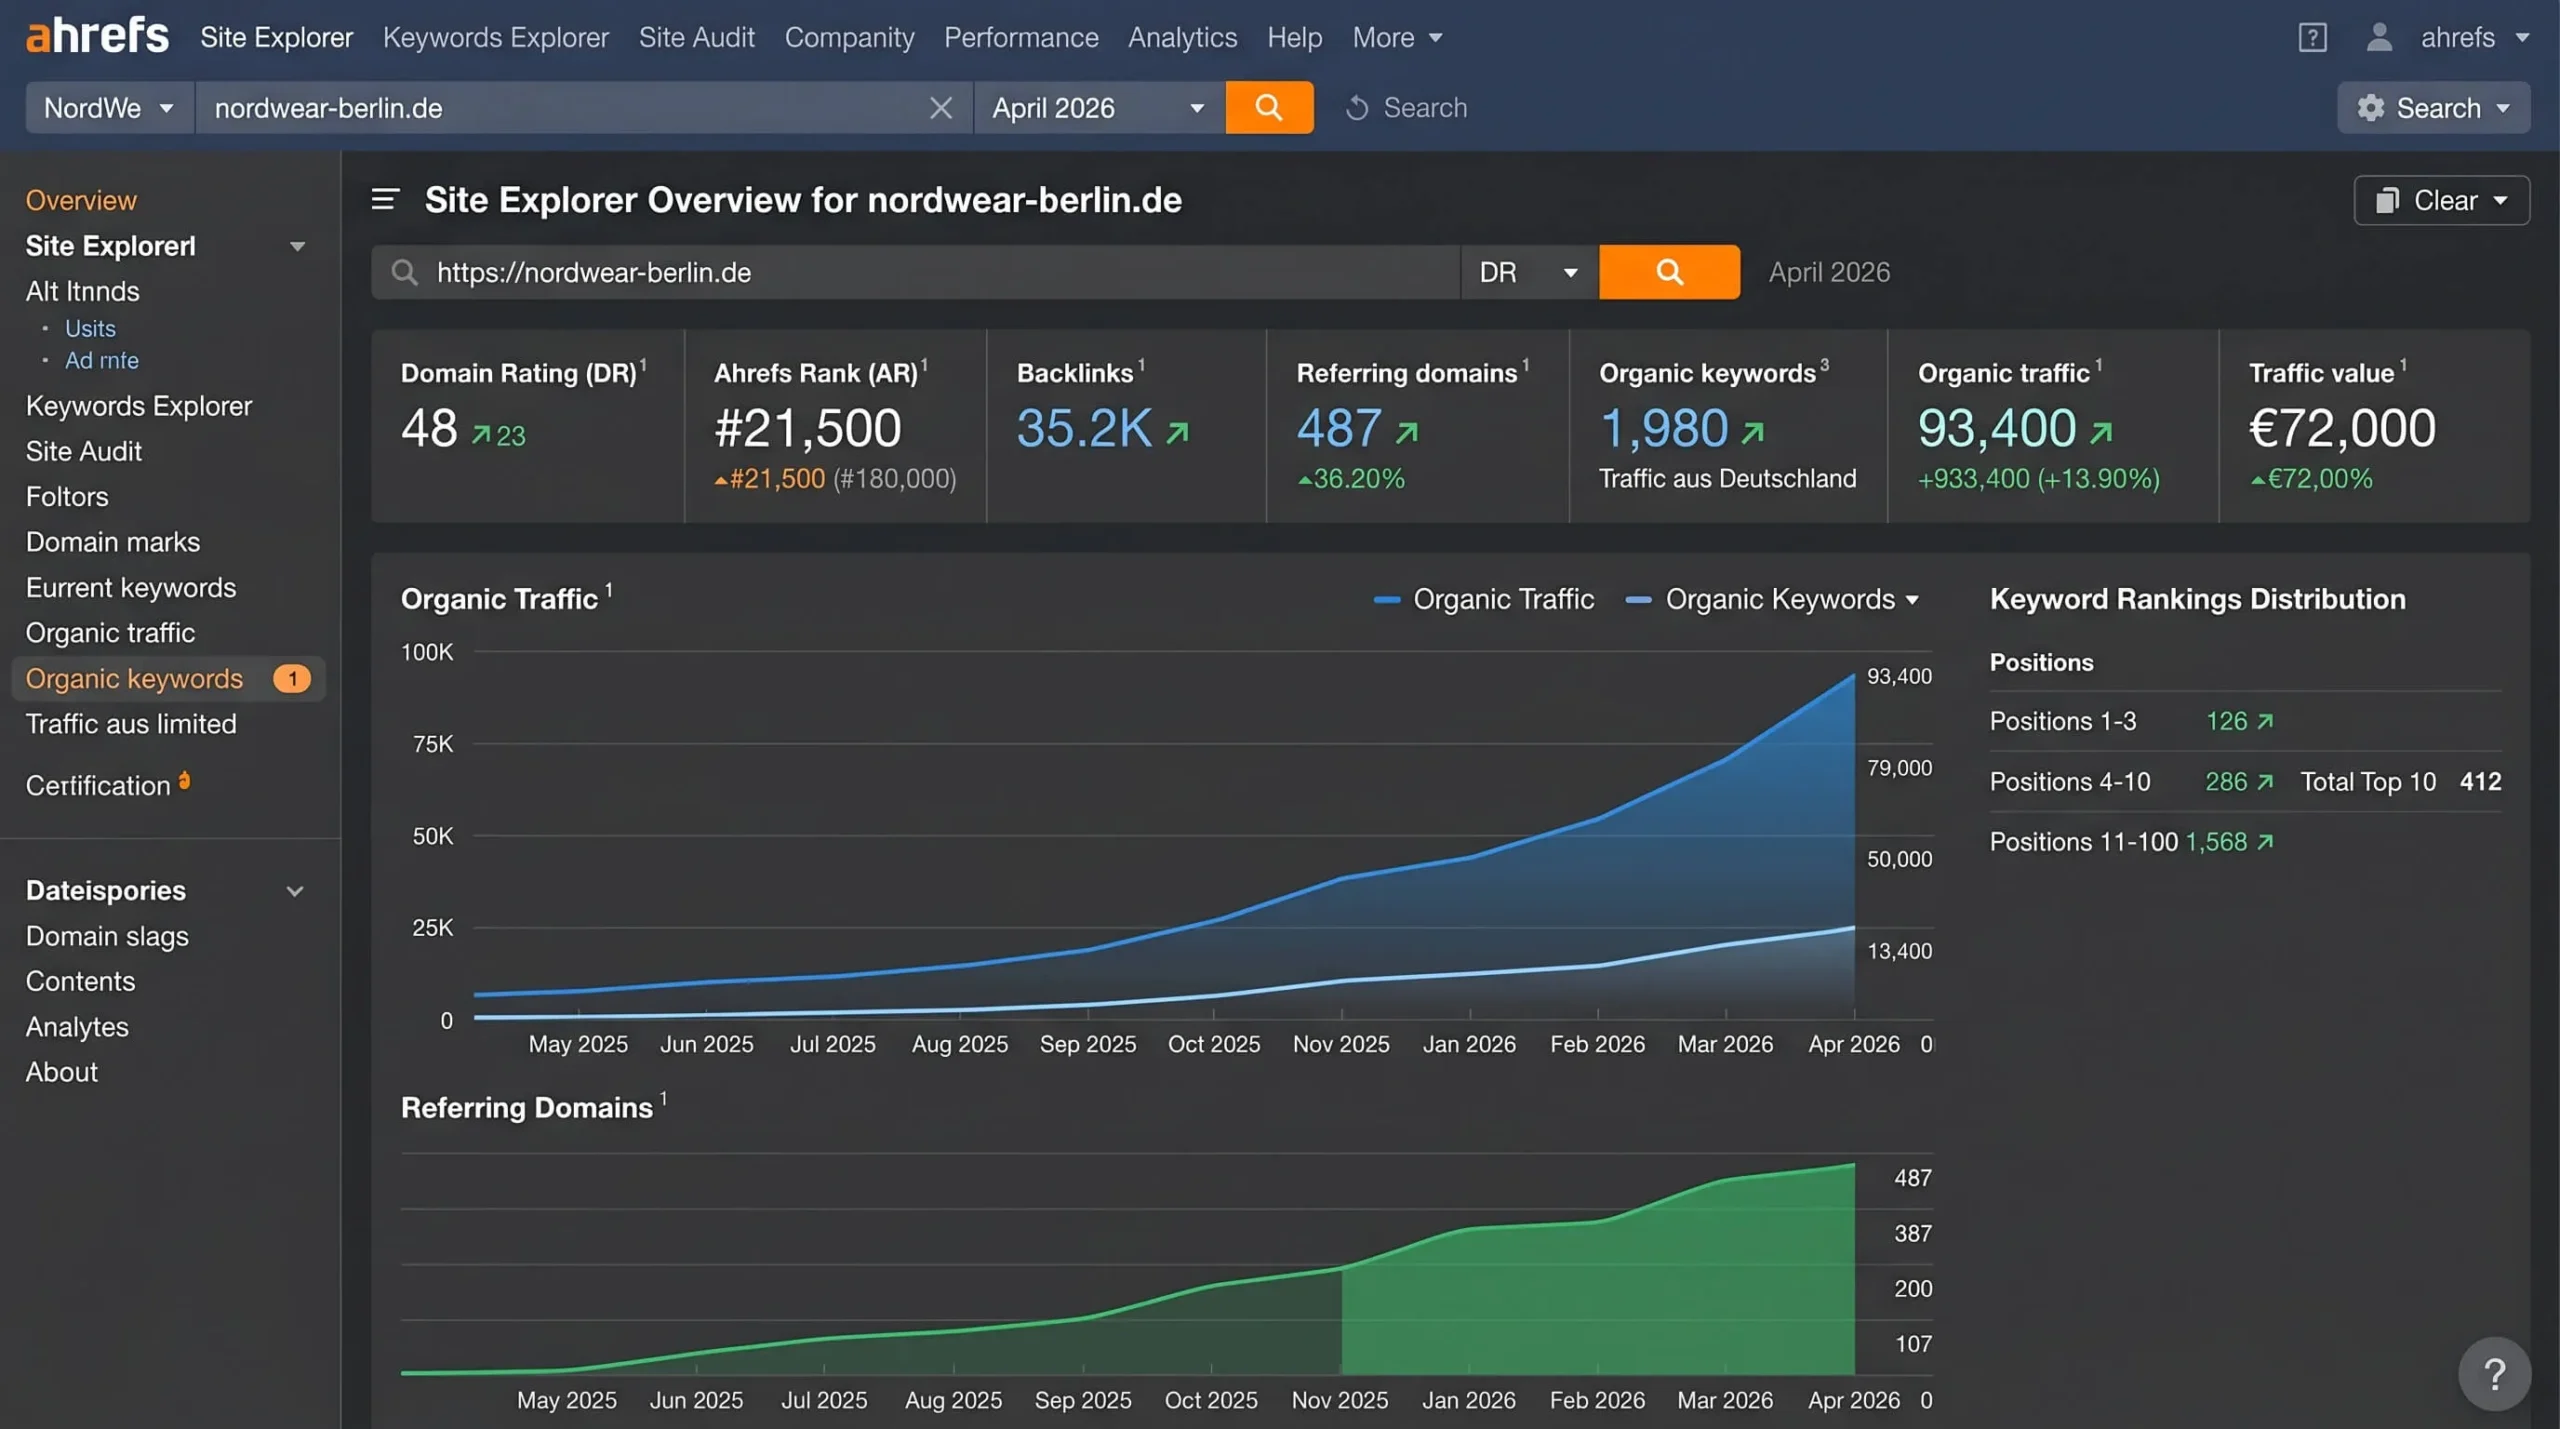Open the round help bubble at bottom right
This screenshot has height=1429, width=2560.
(2494, 1374)
